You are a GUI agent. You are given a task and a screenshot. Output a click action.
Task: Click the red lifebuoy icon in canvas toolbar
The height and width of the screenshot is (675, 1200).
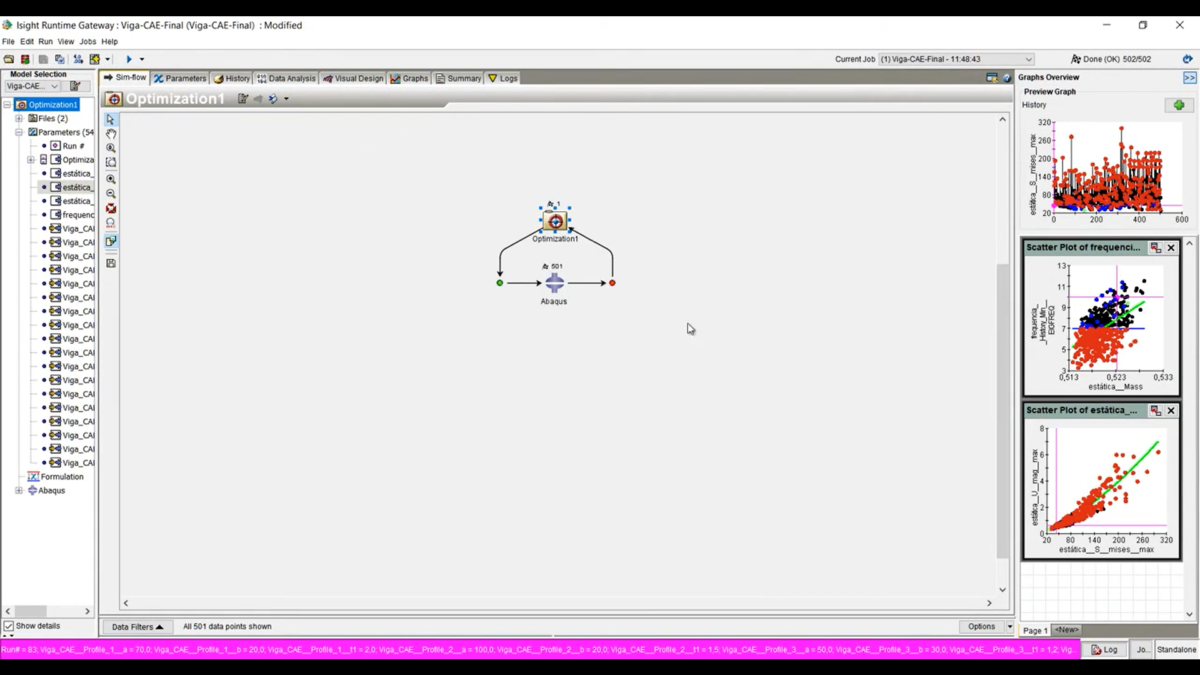click(x=111, y=208)
